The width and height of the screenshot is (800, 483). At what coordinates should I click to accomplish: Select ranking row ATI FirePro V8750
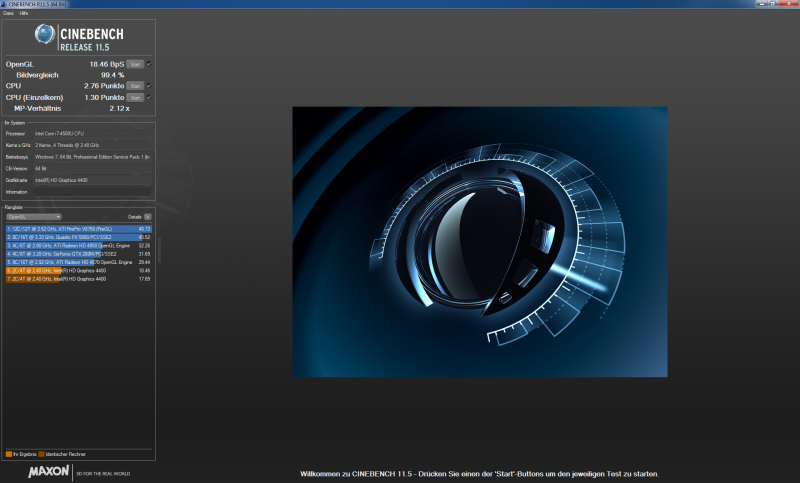[79, 229]
